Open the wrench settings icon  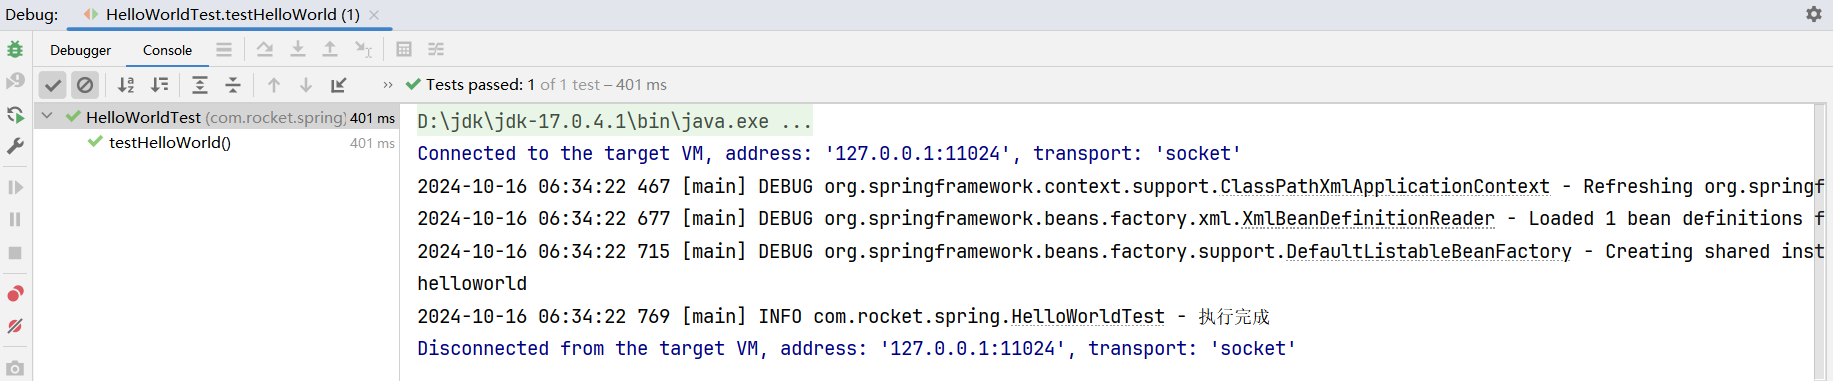[x=15, y=146]
